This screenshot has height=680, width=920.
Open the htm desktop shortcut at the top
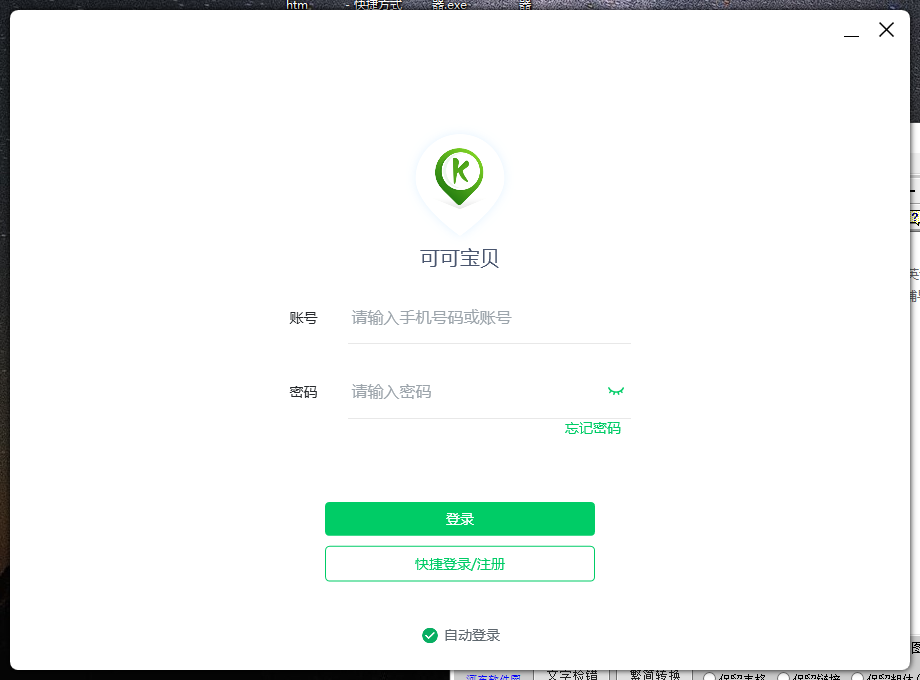(297, 6)
